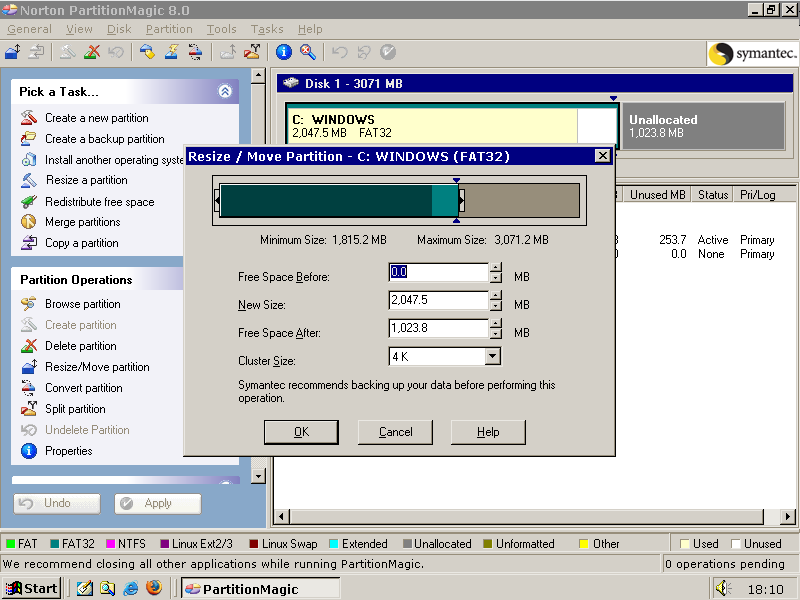The height and width of the screenshot is (600, 800).
Task: Open the notepad icon in Quick Launch
Action: point(85,588)
